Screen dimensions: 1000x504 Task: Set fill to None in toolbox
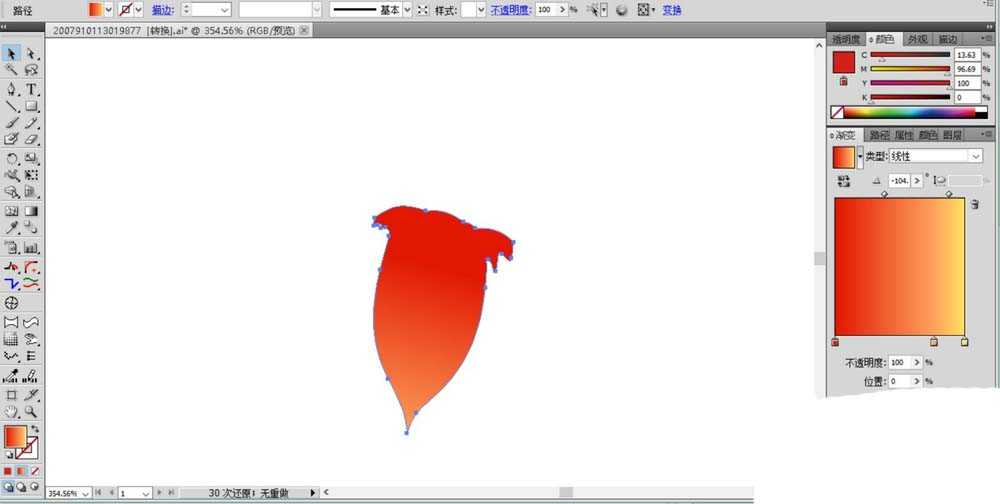point(35,471)
